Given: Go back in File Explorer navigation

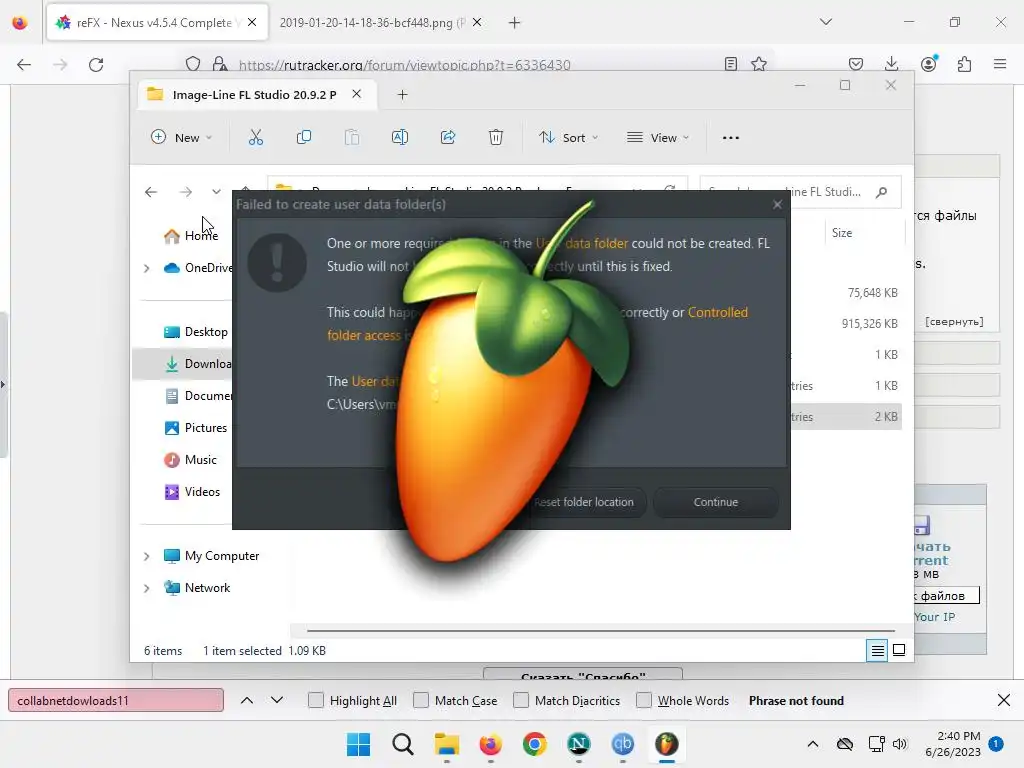Looking at the screenshot, I should click(x=151, y=192).
